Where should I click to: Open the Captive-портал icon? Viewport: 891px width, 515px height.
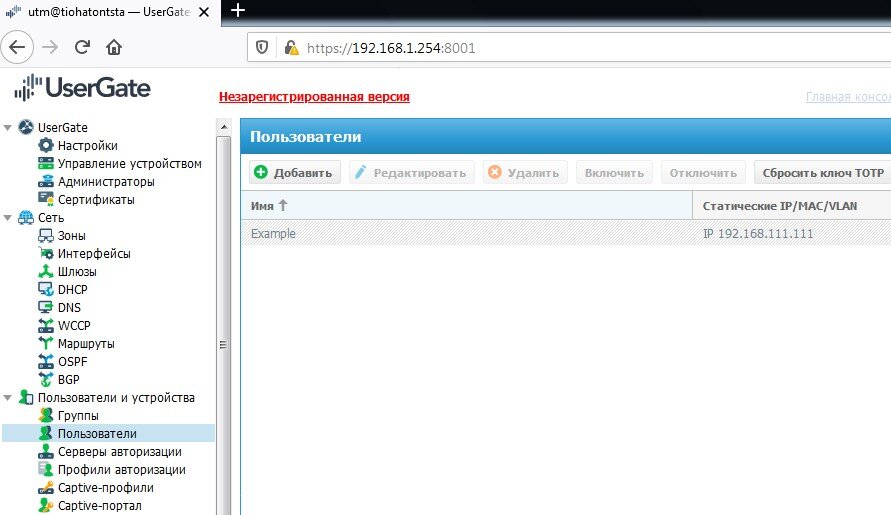click(45, 506)
